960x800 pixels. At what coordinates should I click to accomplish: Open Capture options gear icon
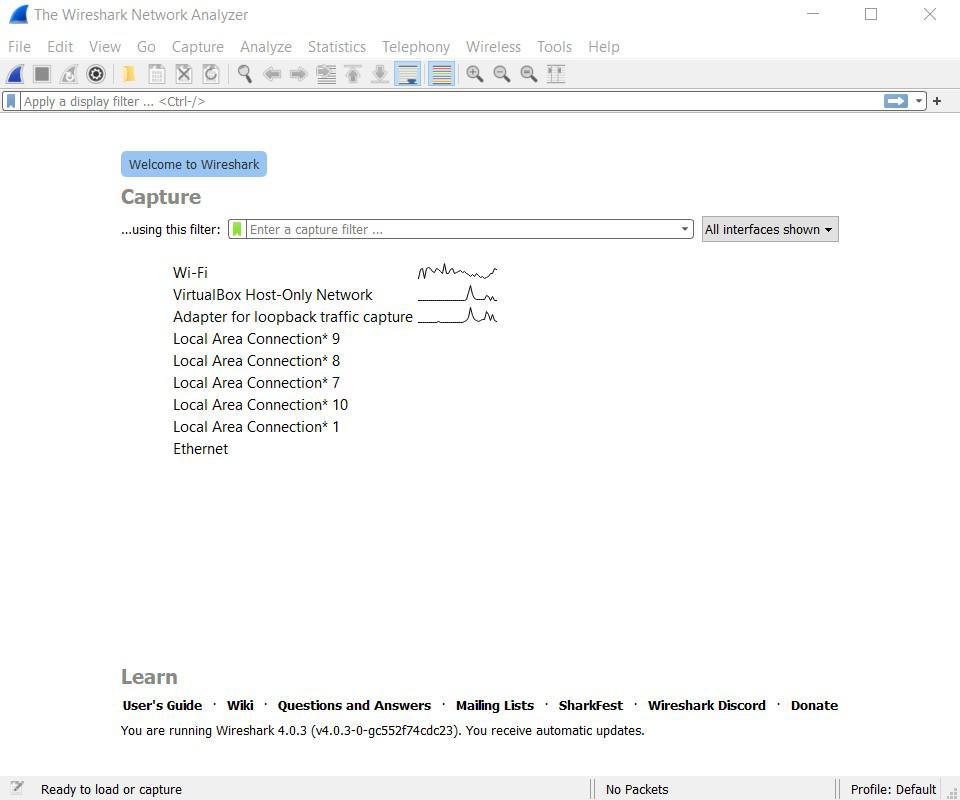96,74
